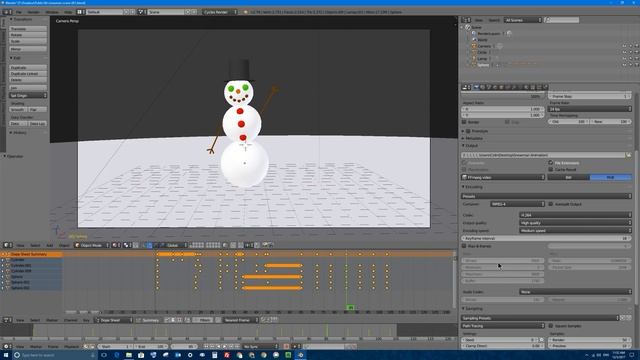The image size is (640, 360).
Task: Click the 3D view editor type icon
Action: click(x=7, y=245)
